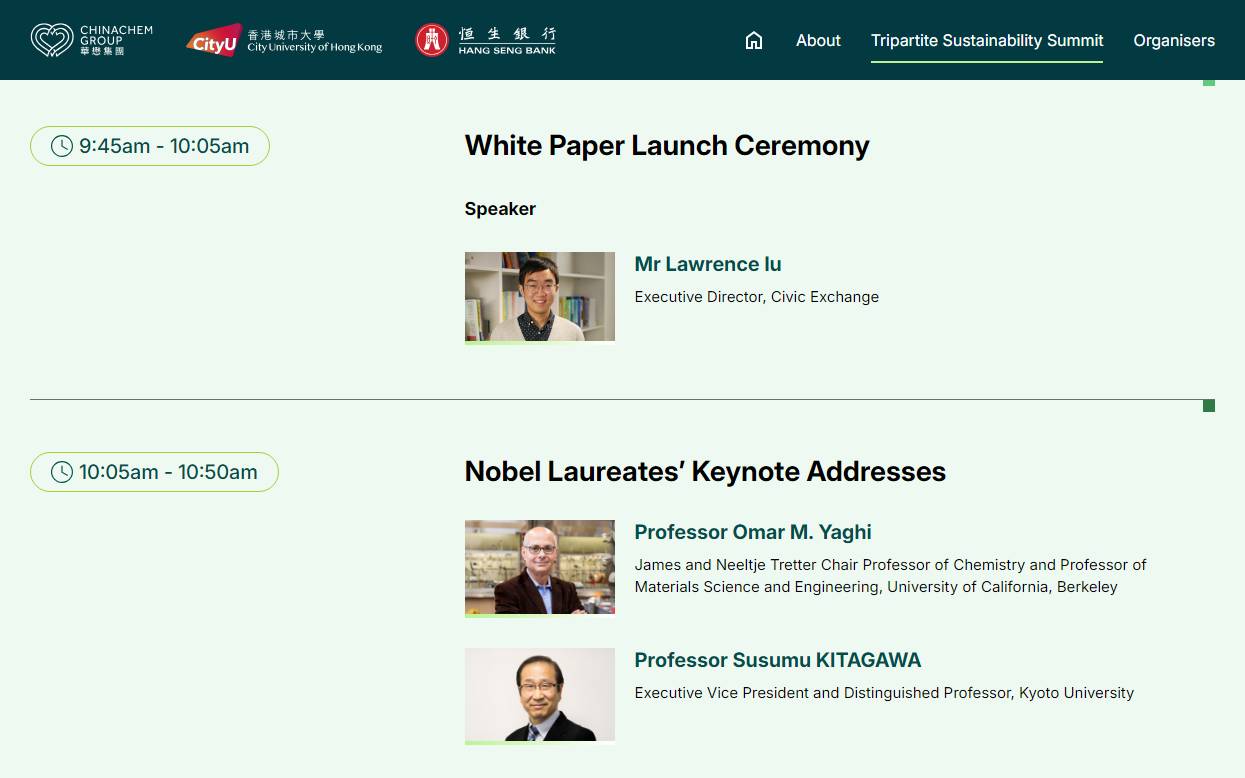The width and height of the screenshot is (1245, 778).
Task: Click the CityU logo
Action: click(x=284, y=40)
